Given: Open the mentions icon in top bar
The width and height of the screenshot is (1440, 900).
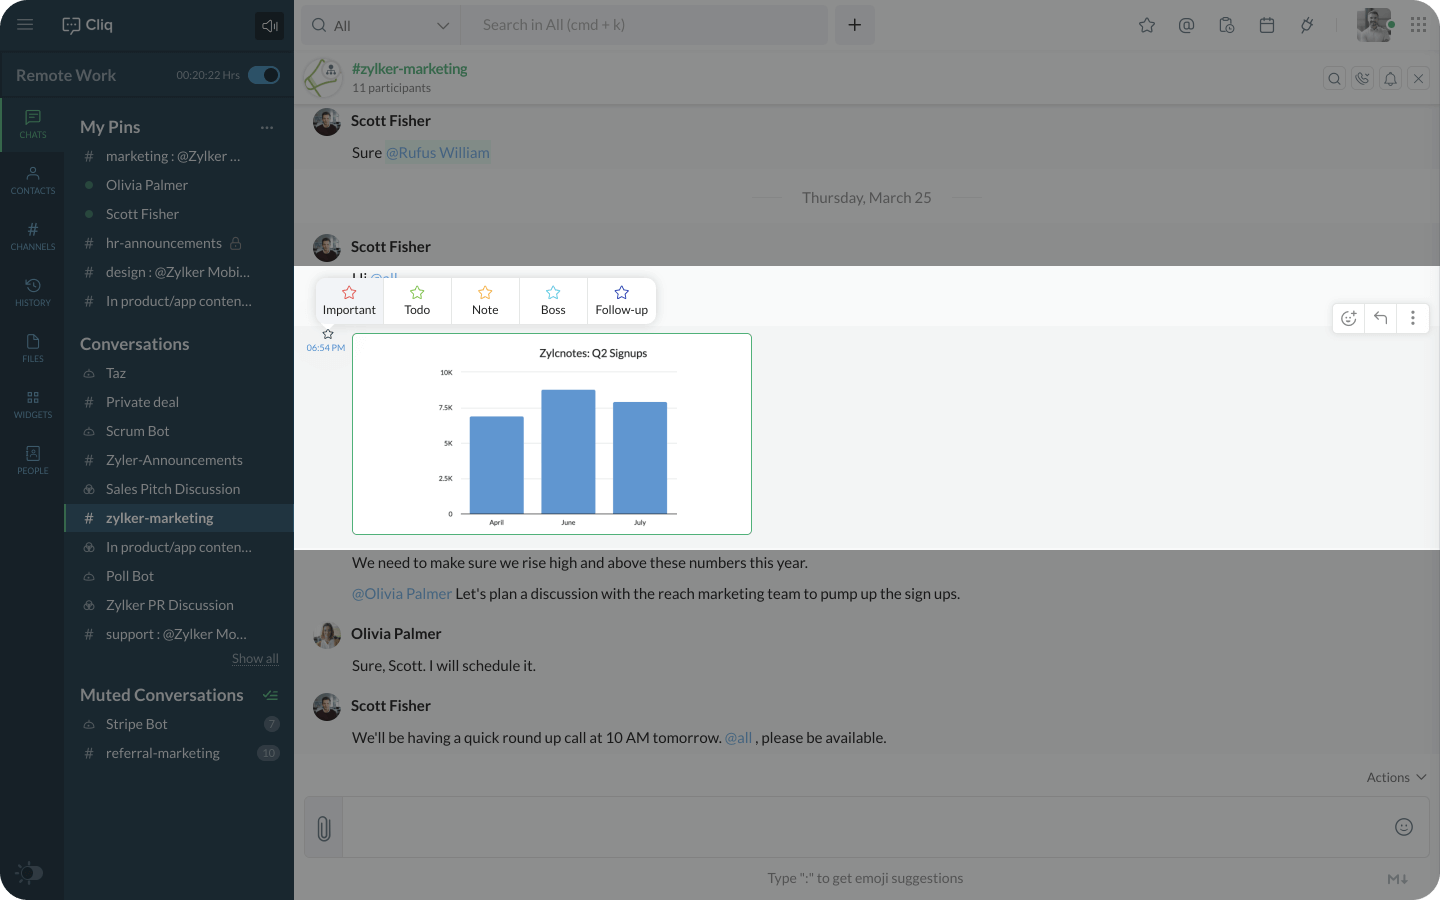Looking at the screenshot, I should [1186, 25].
